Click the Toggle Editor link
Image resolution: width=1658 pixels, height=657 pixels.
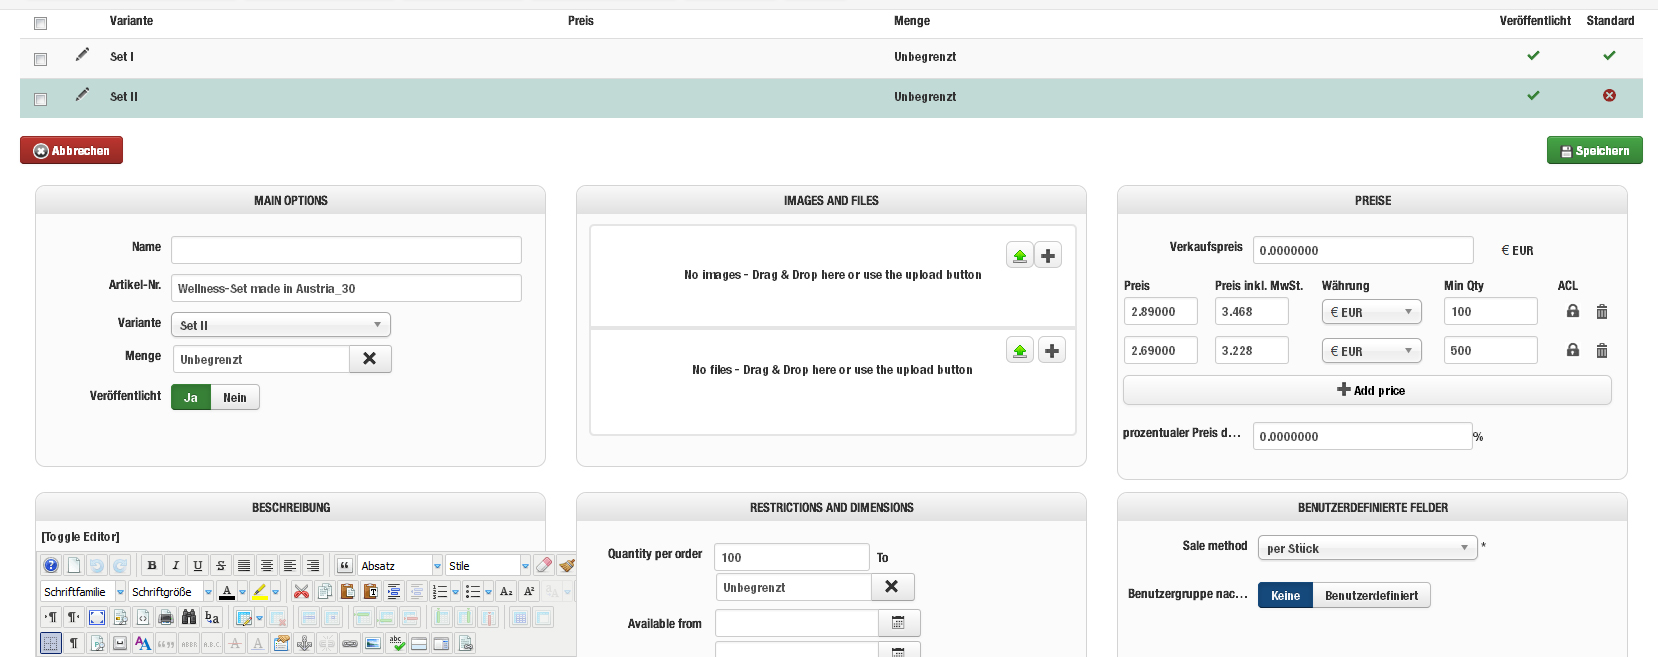point(80,537)
